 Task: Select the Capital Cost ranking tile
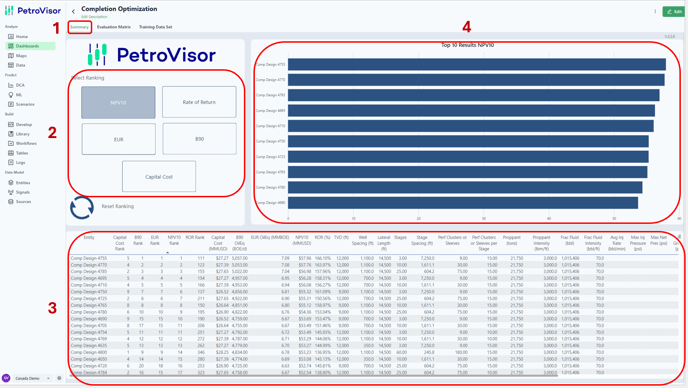tap(159, 176)
